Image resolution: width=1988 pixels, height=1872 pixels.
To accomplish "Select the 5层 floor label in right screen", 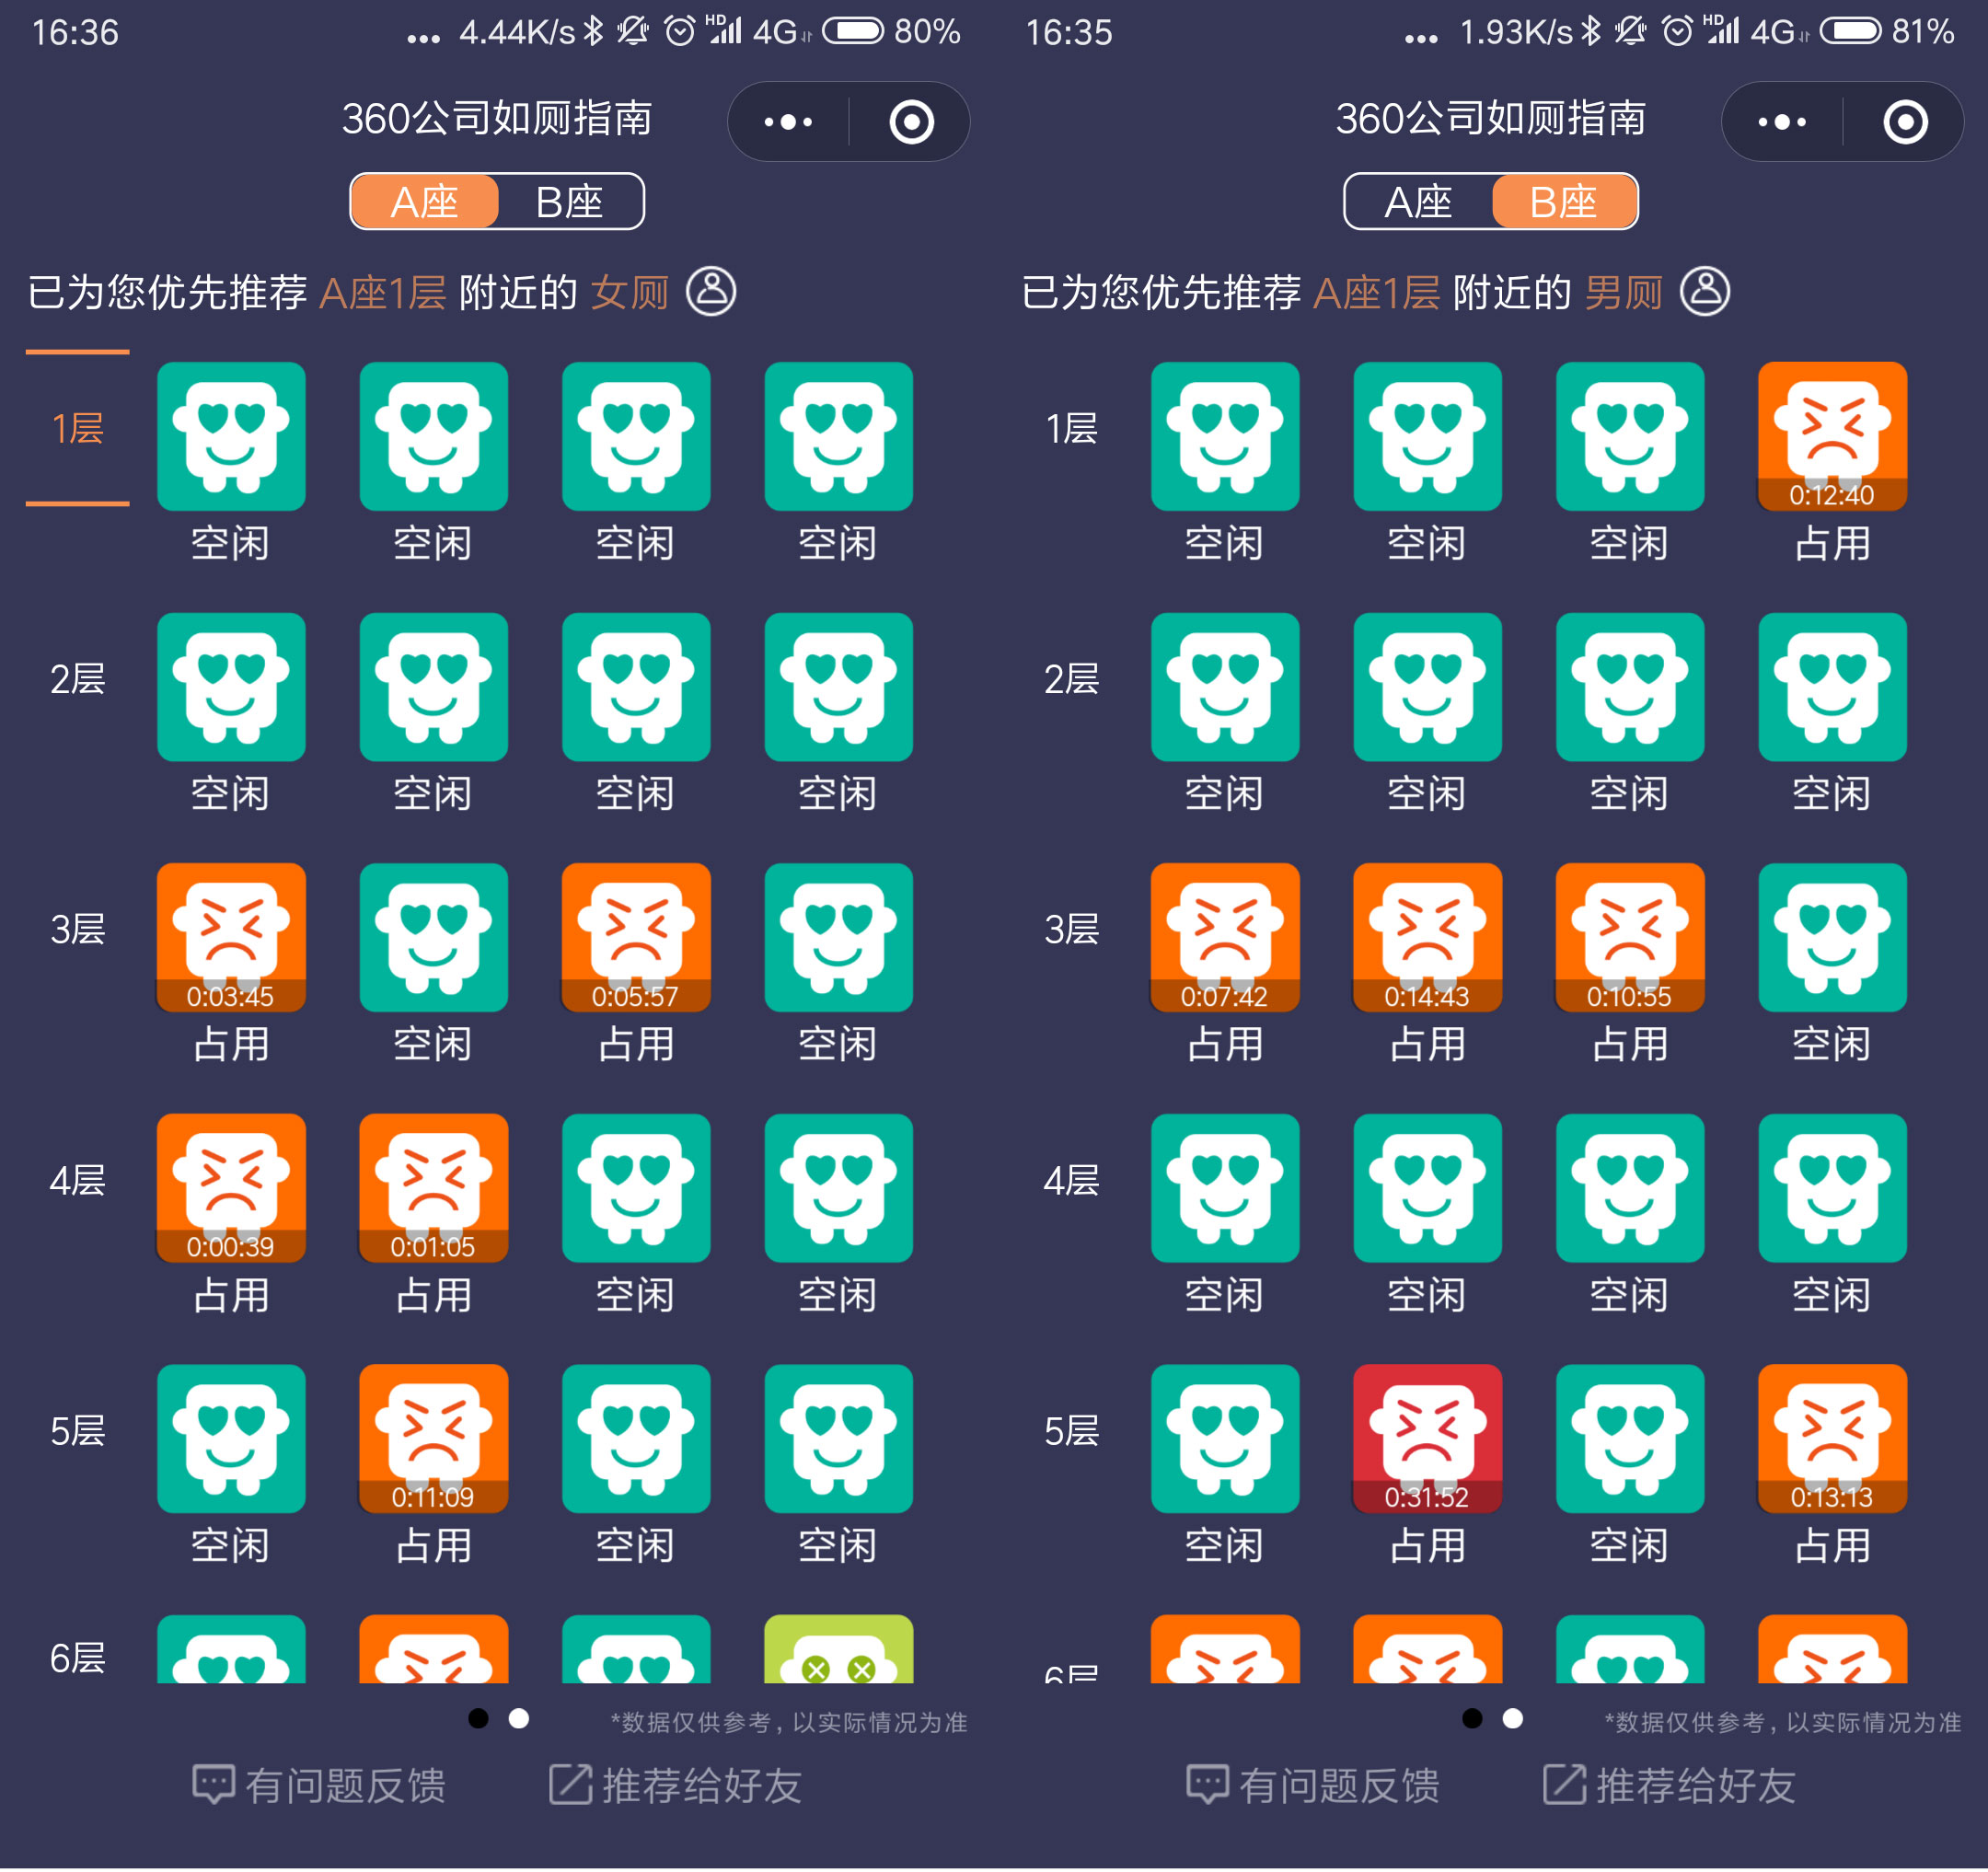I will click(x=1072, y=1432).
